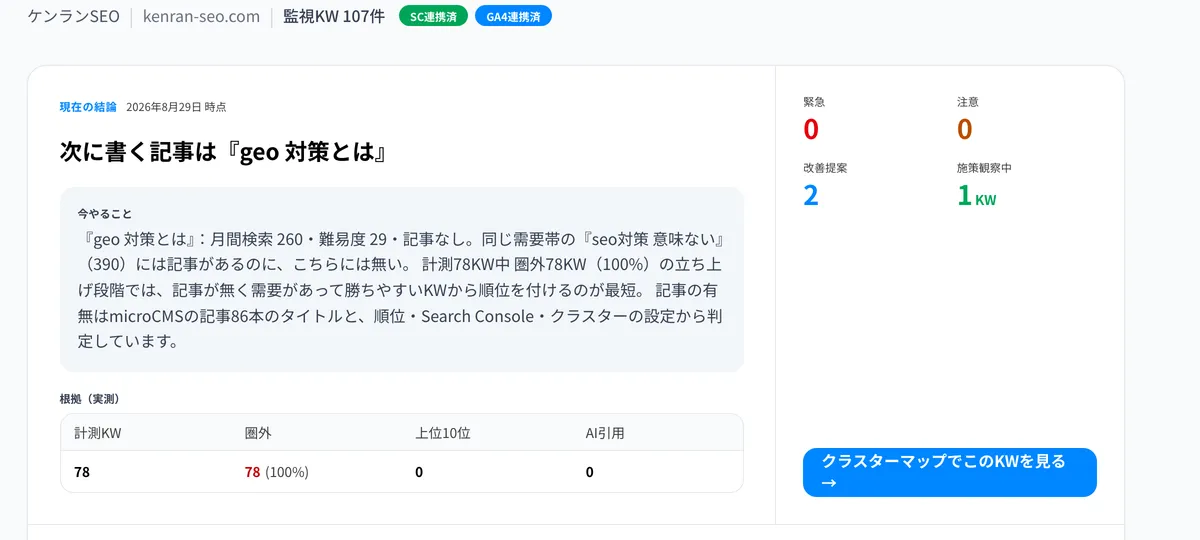This screenshot has height=540, width=1200.
Task: Click the 改善提案 count of 2
Action: coord(811,195)
